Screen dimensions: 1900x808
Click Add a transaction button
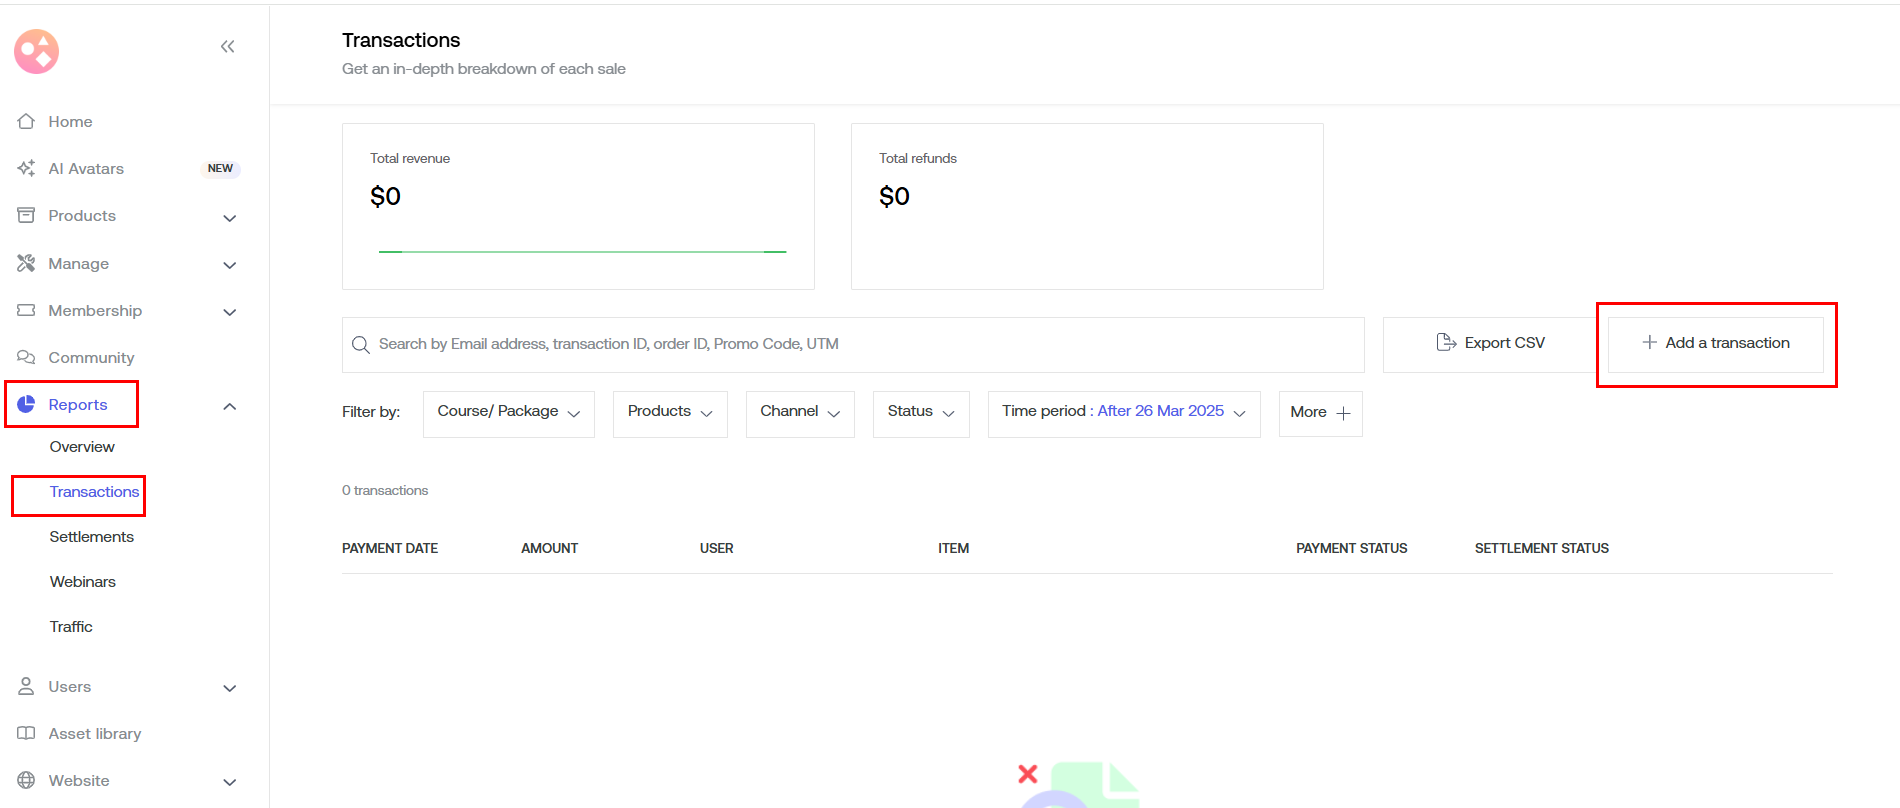pyautogui.click(x=1716, y=343)
